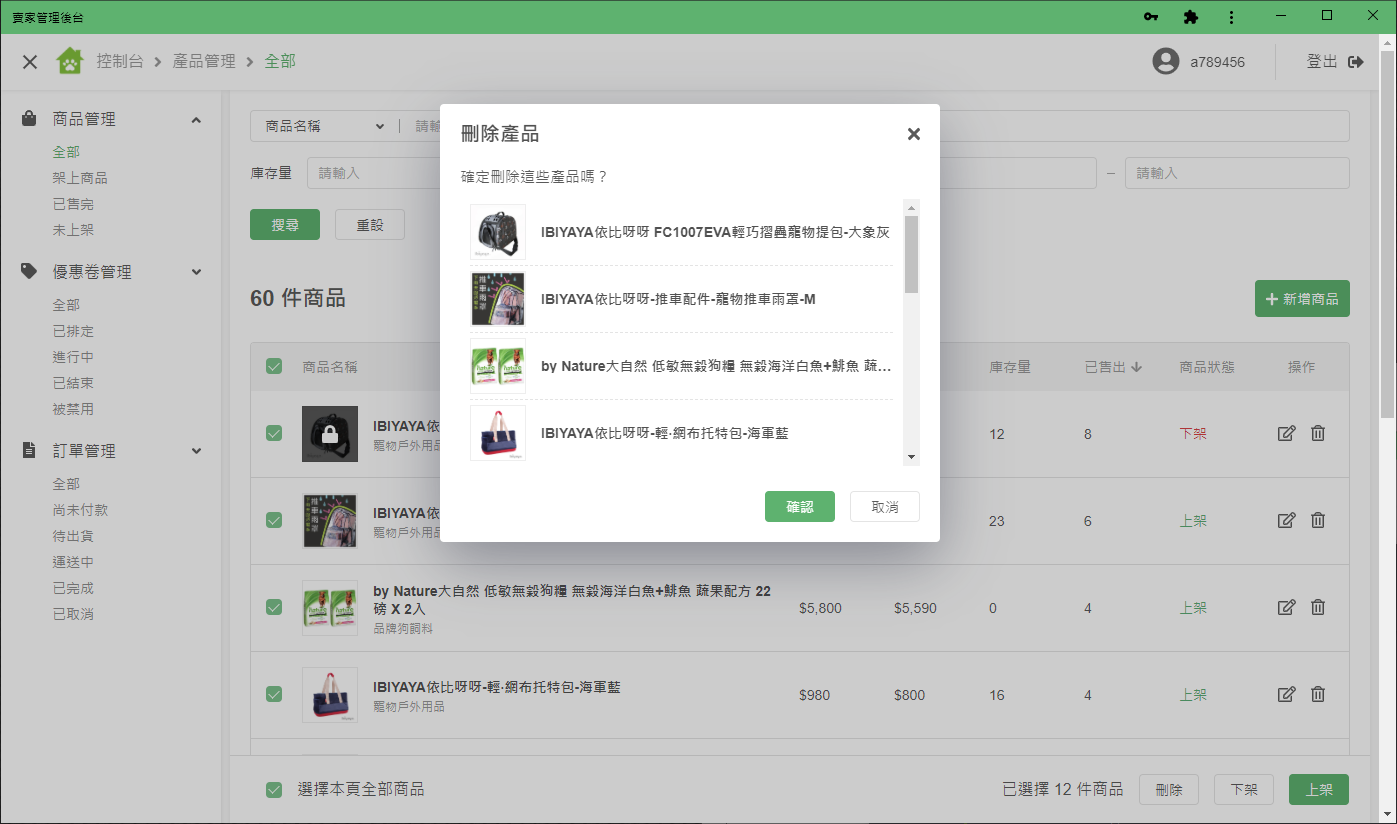
Task: Expand the 優惠卷管理 chevron
Action: [x=196, y=272]
